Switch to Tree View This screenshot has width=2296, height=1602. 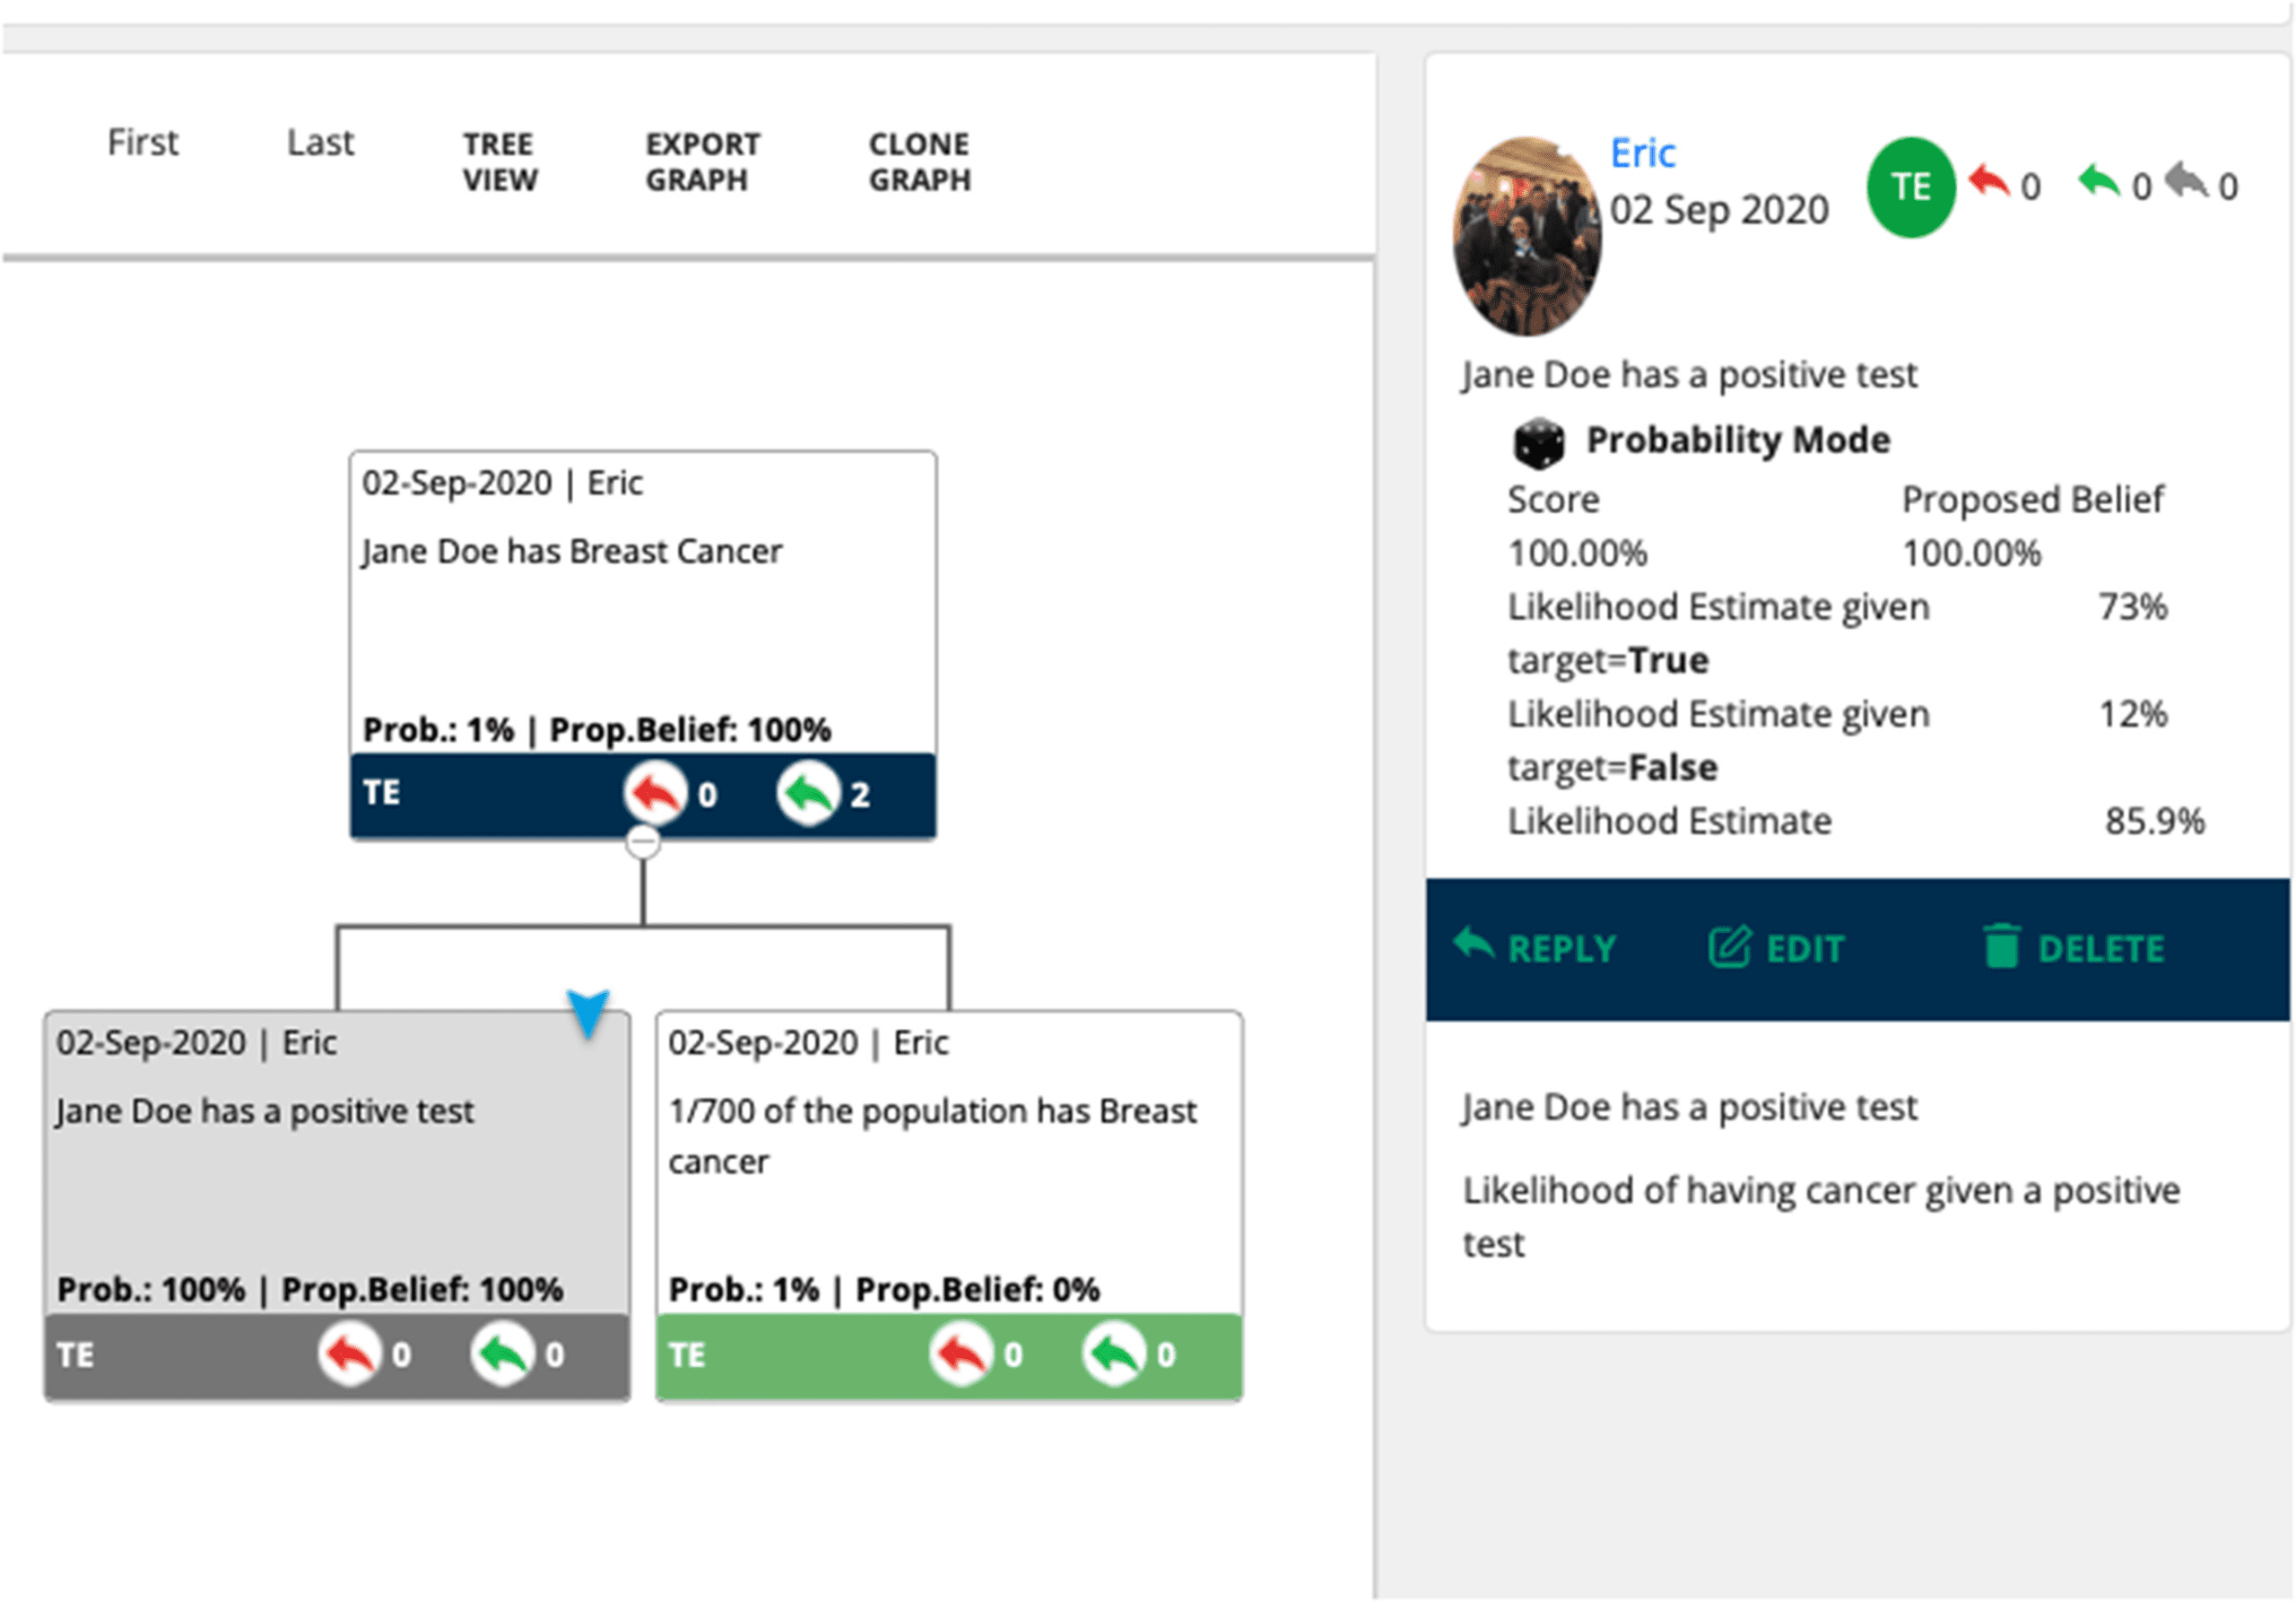pos(500,162)
